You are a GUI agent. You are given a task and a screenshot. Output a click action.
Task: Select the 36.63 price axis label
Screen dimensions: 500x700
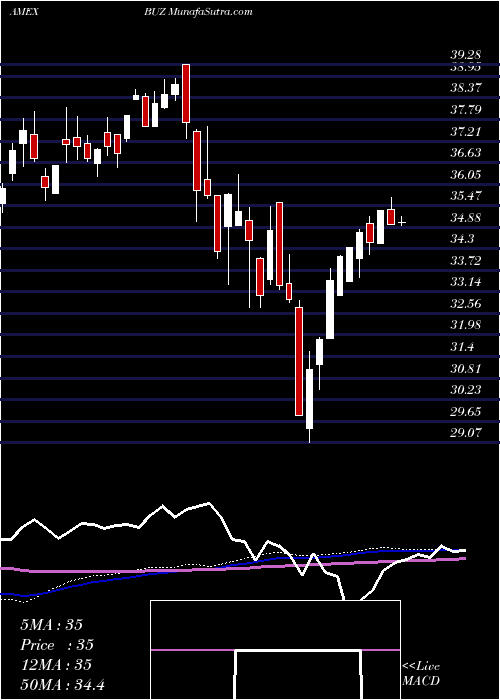coord(466,153)
